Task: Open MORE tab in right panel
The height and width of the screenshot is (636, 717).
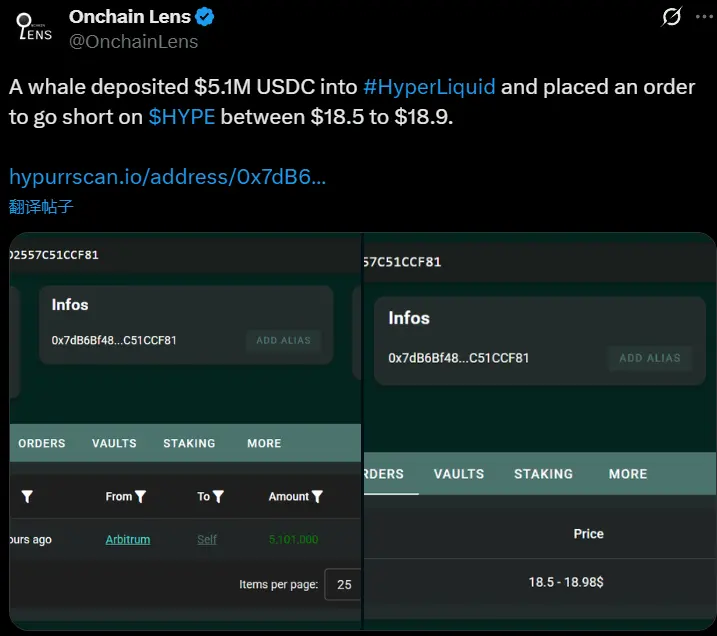Action: tap(628, 474)
